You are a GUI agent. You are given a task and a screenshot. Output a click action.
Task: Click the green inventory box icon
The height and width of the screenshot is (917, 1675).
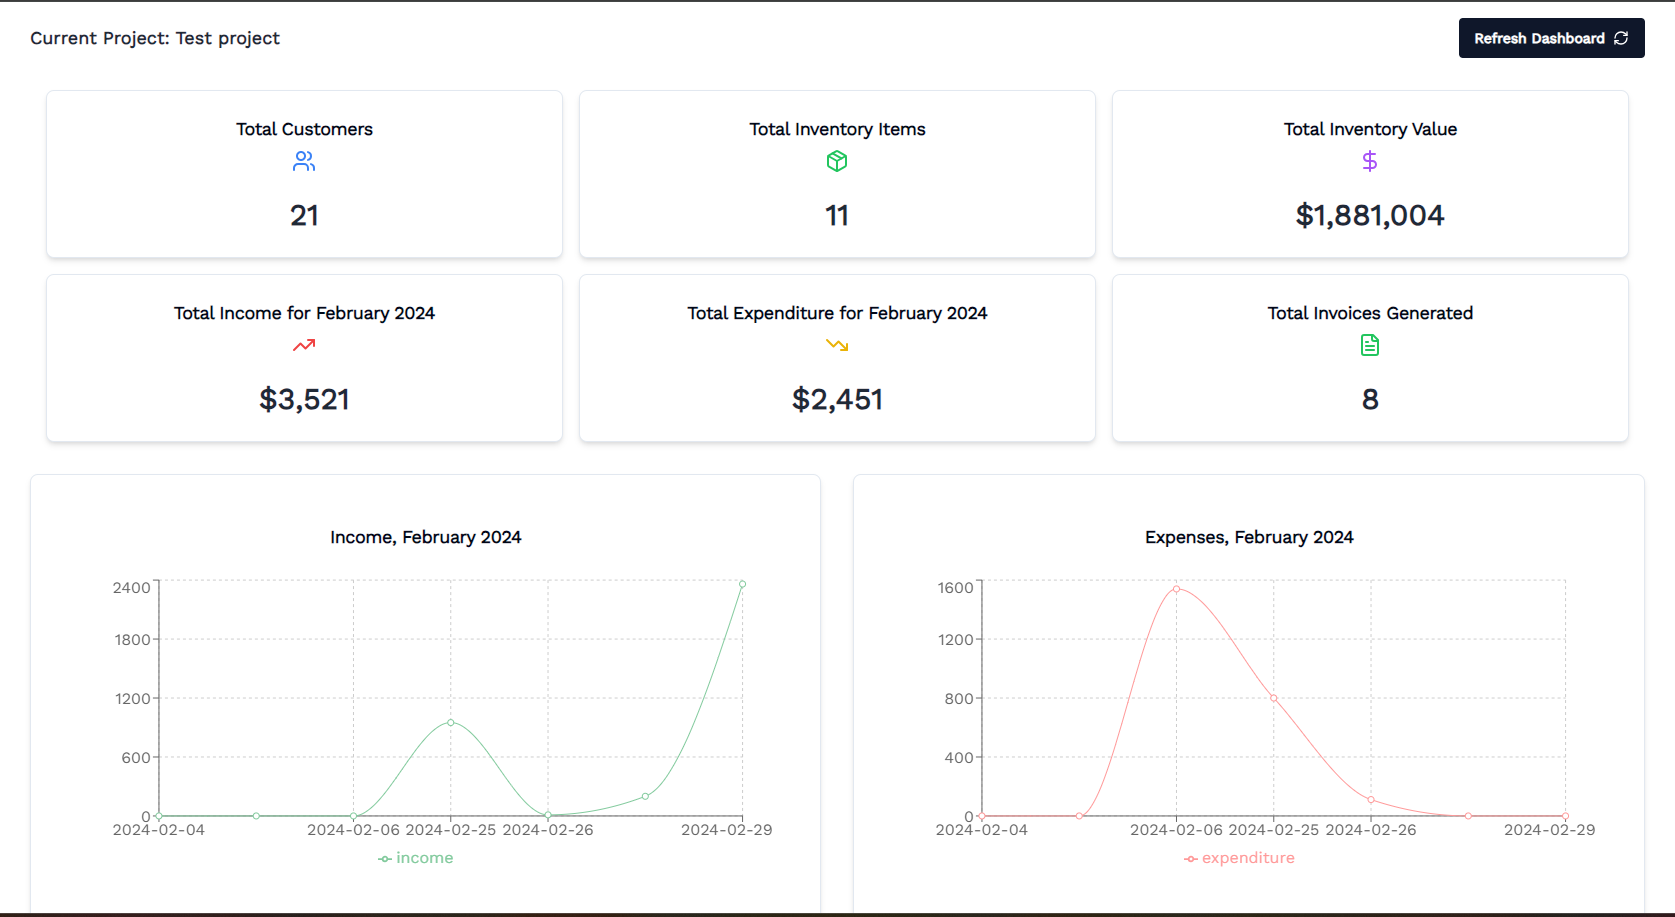[x=837, y=161]
